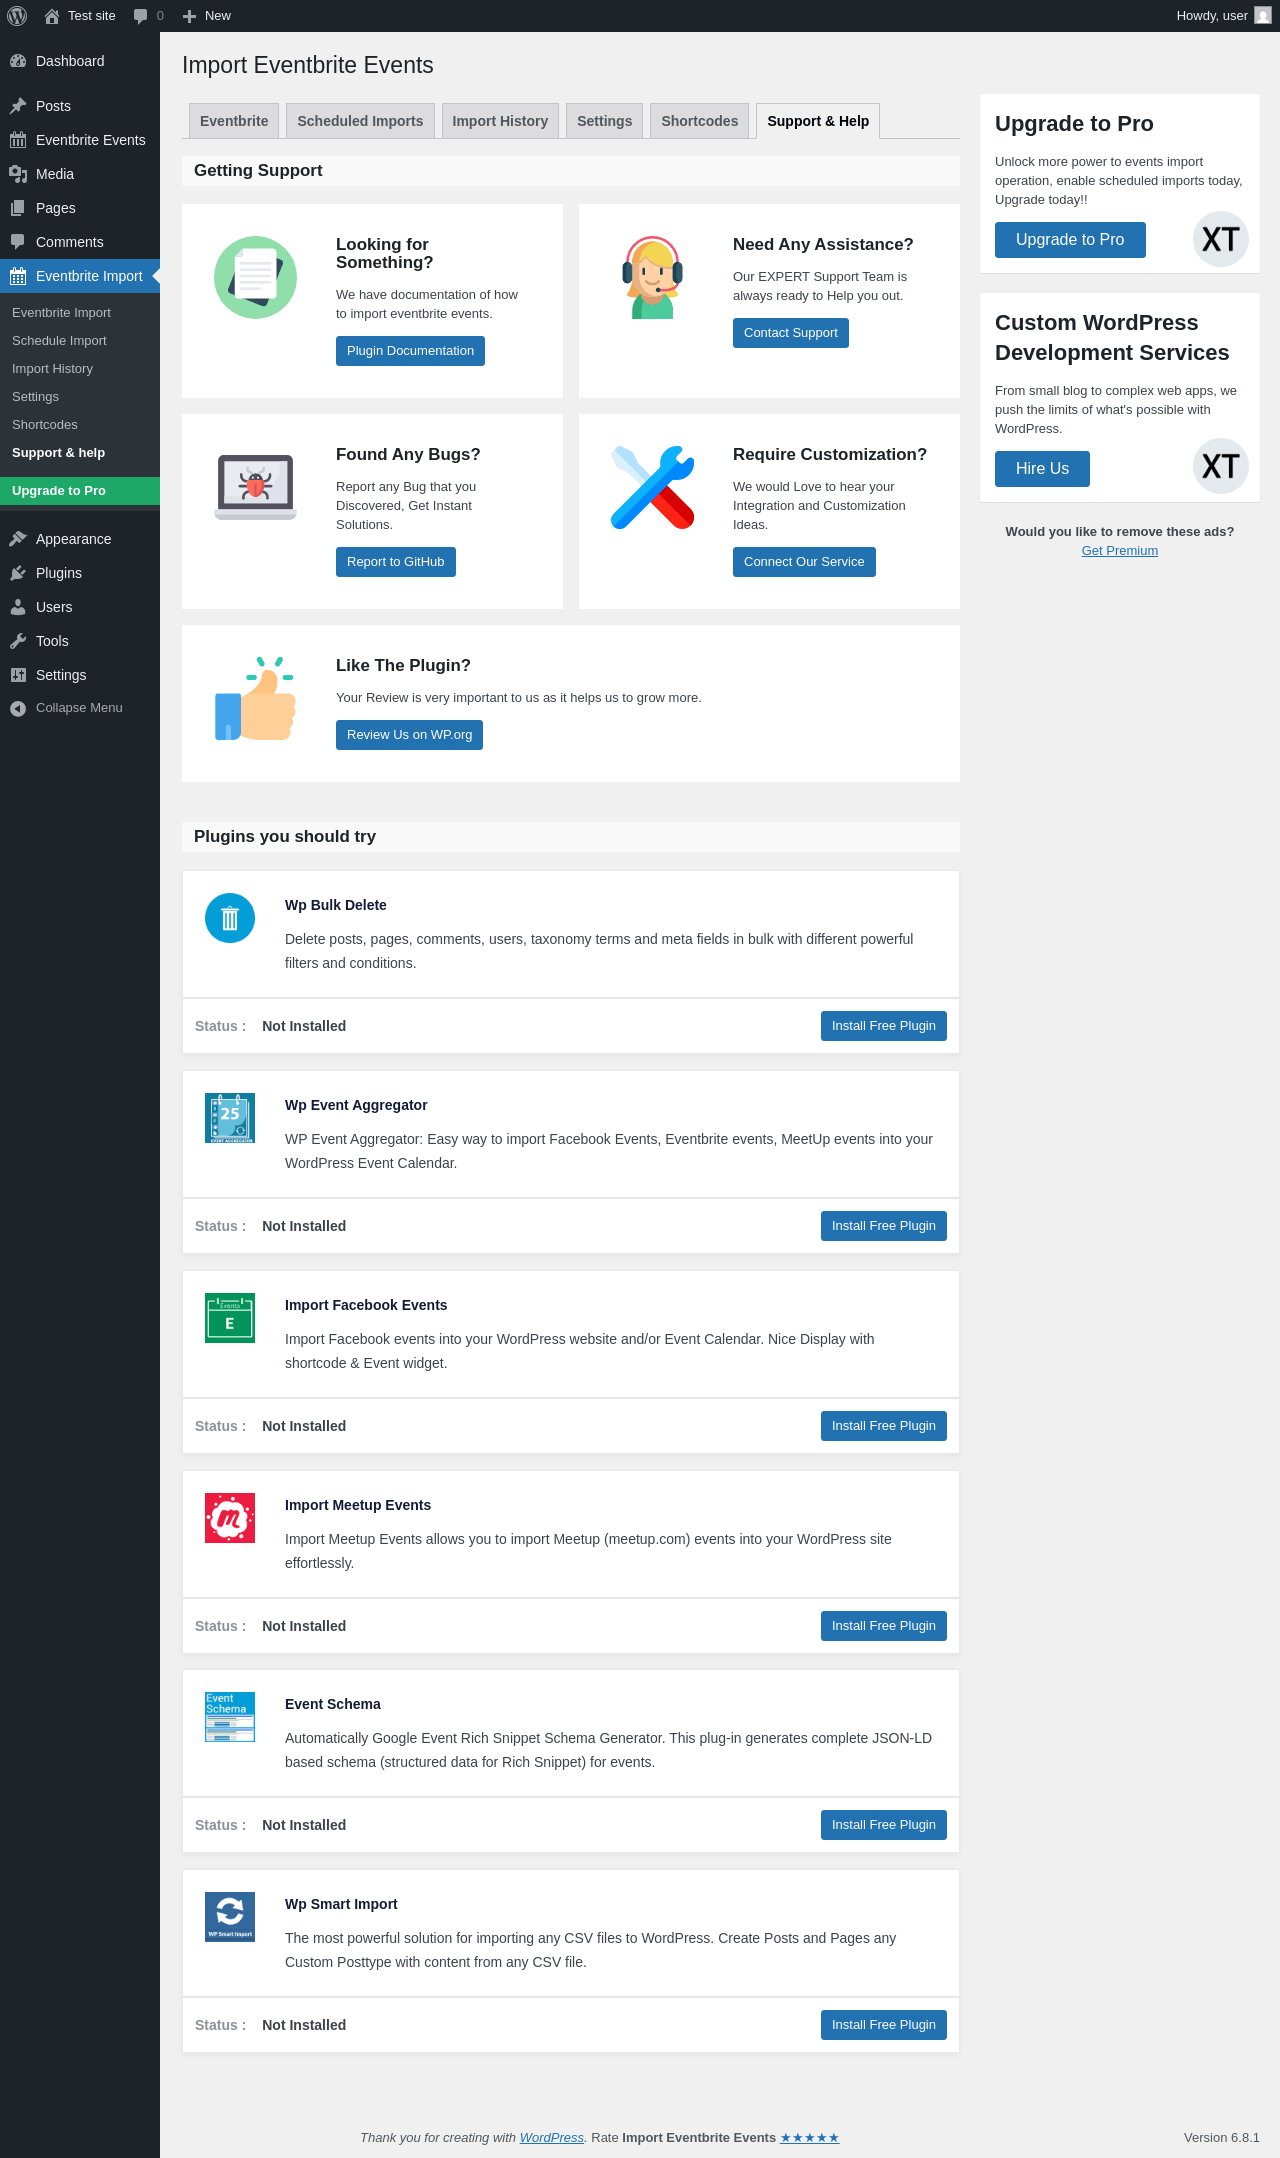Click the Event Schema plugin title
This screenshot has width=1280, height=2158.
click(x=333, y=1704)
